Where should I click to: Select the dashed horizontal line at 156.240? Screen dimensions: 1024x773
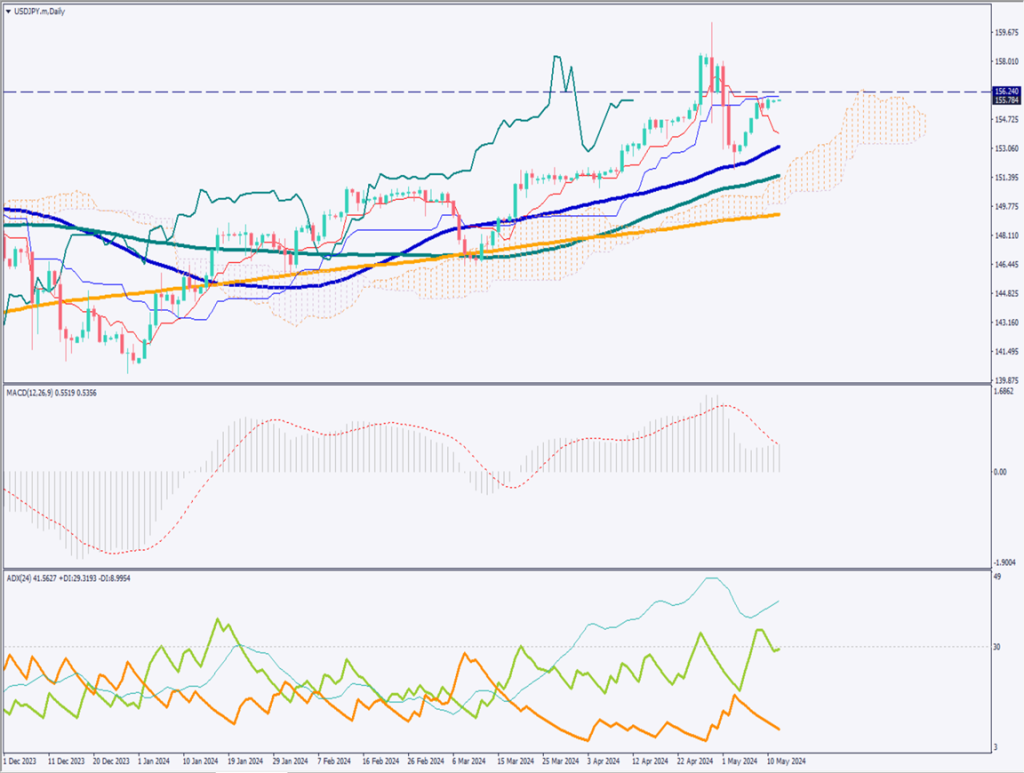(x=400, y=92)
